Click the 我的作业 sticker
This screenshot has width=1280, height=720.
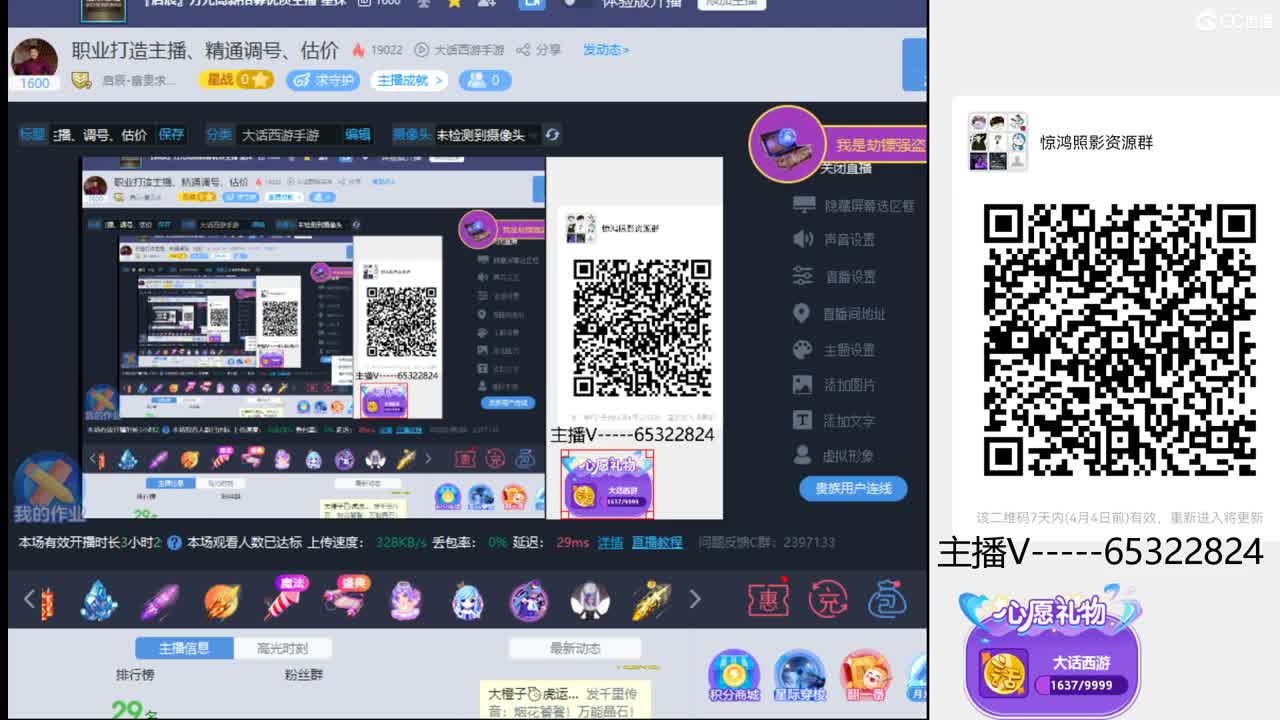[x=49, y=487]
